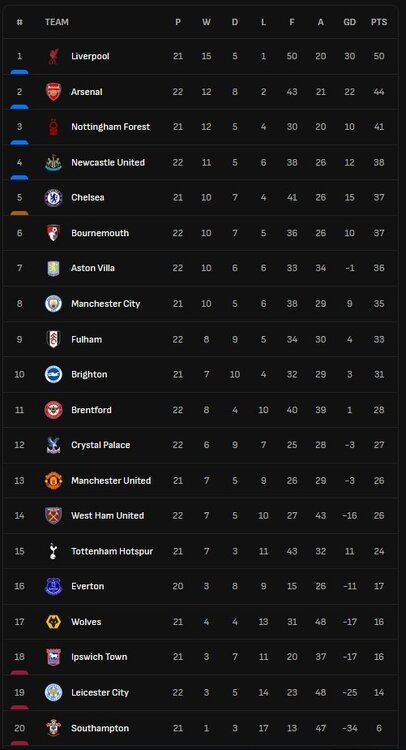Click the Manchester United crest
406x750 pixels.
(53, 481)
